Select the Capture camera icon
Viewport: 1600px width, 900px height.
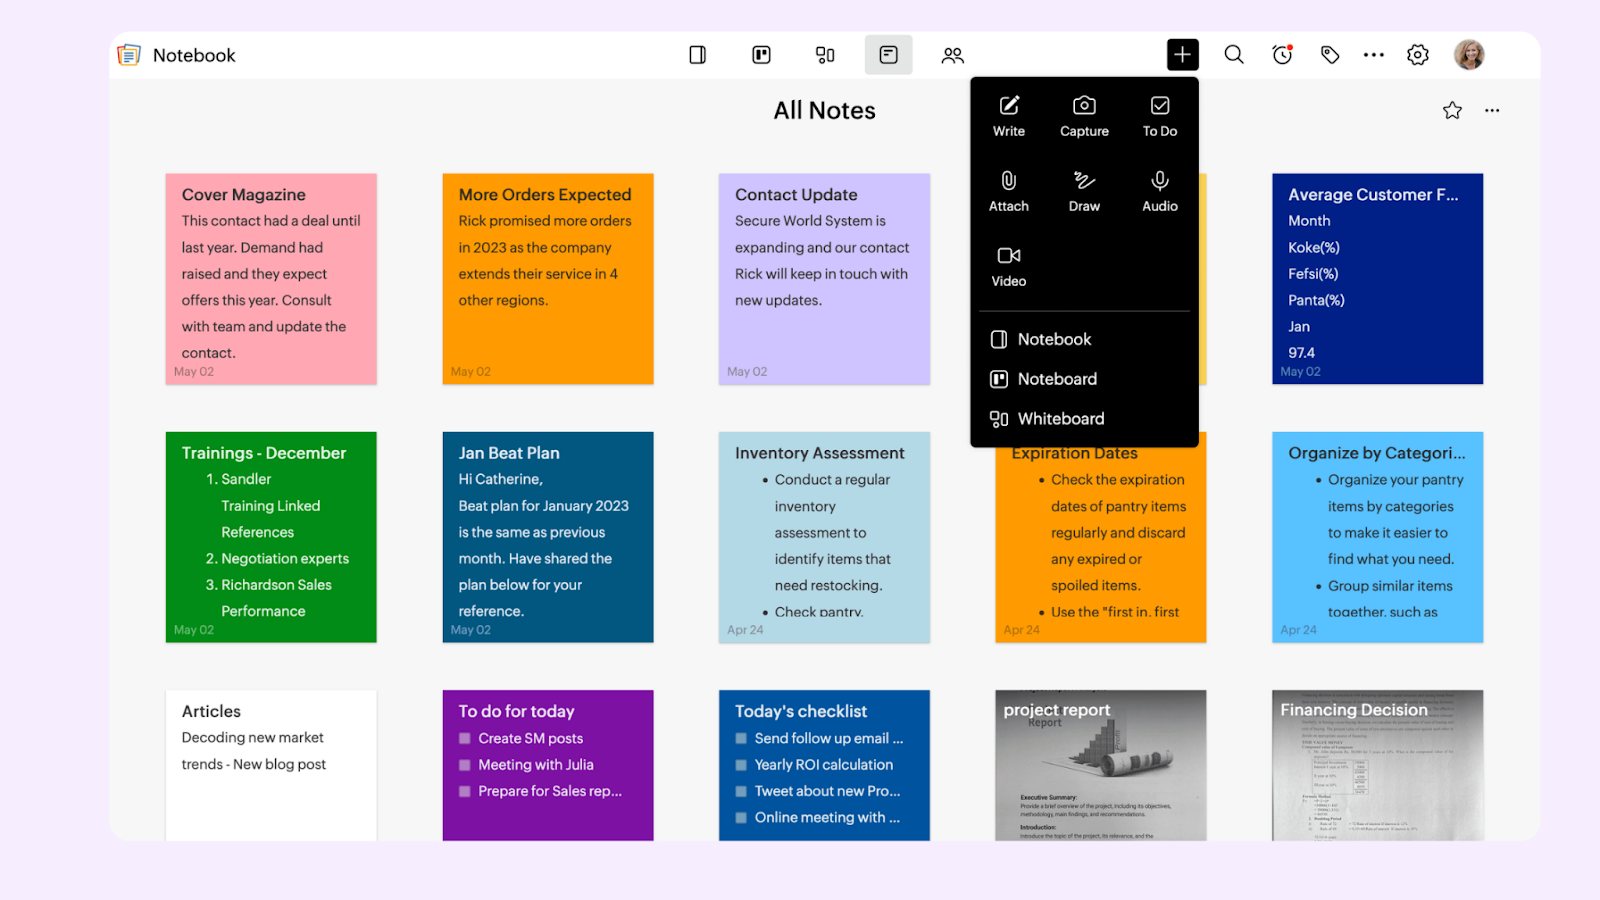click(x=1084, y=116)
